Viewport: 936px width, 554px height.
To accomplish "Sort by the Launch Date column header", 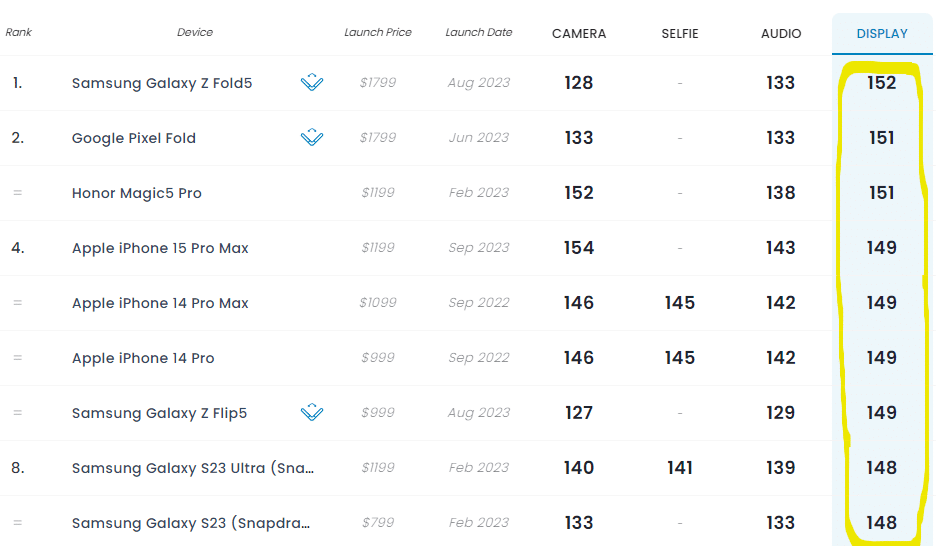I will point(479,32).
